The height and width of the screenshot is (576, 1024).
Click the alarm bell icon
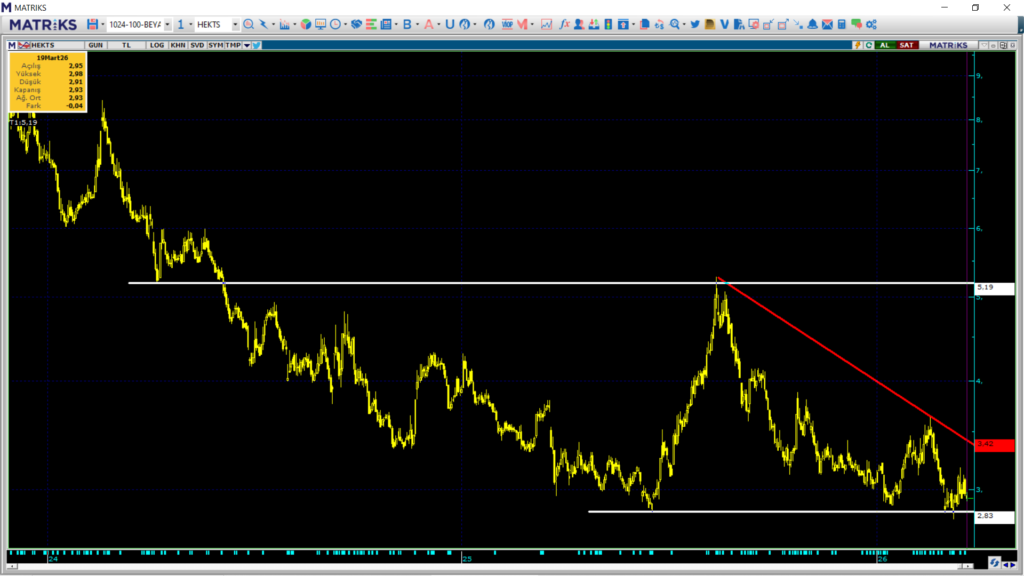tap(812, 24)
